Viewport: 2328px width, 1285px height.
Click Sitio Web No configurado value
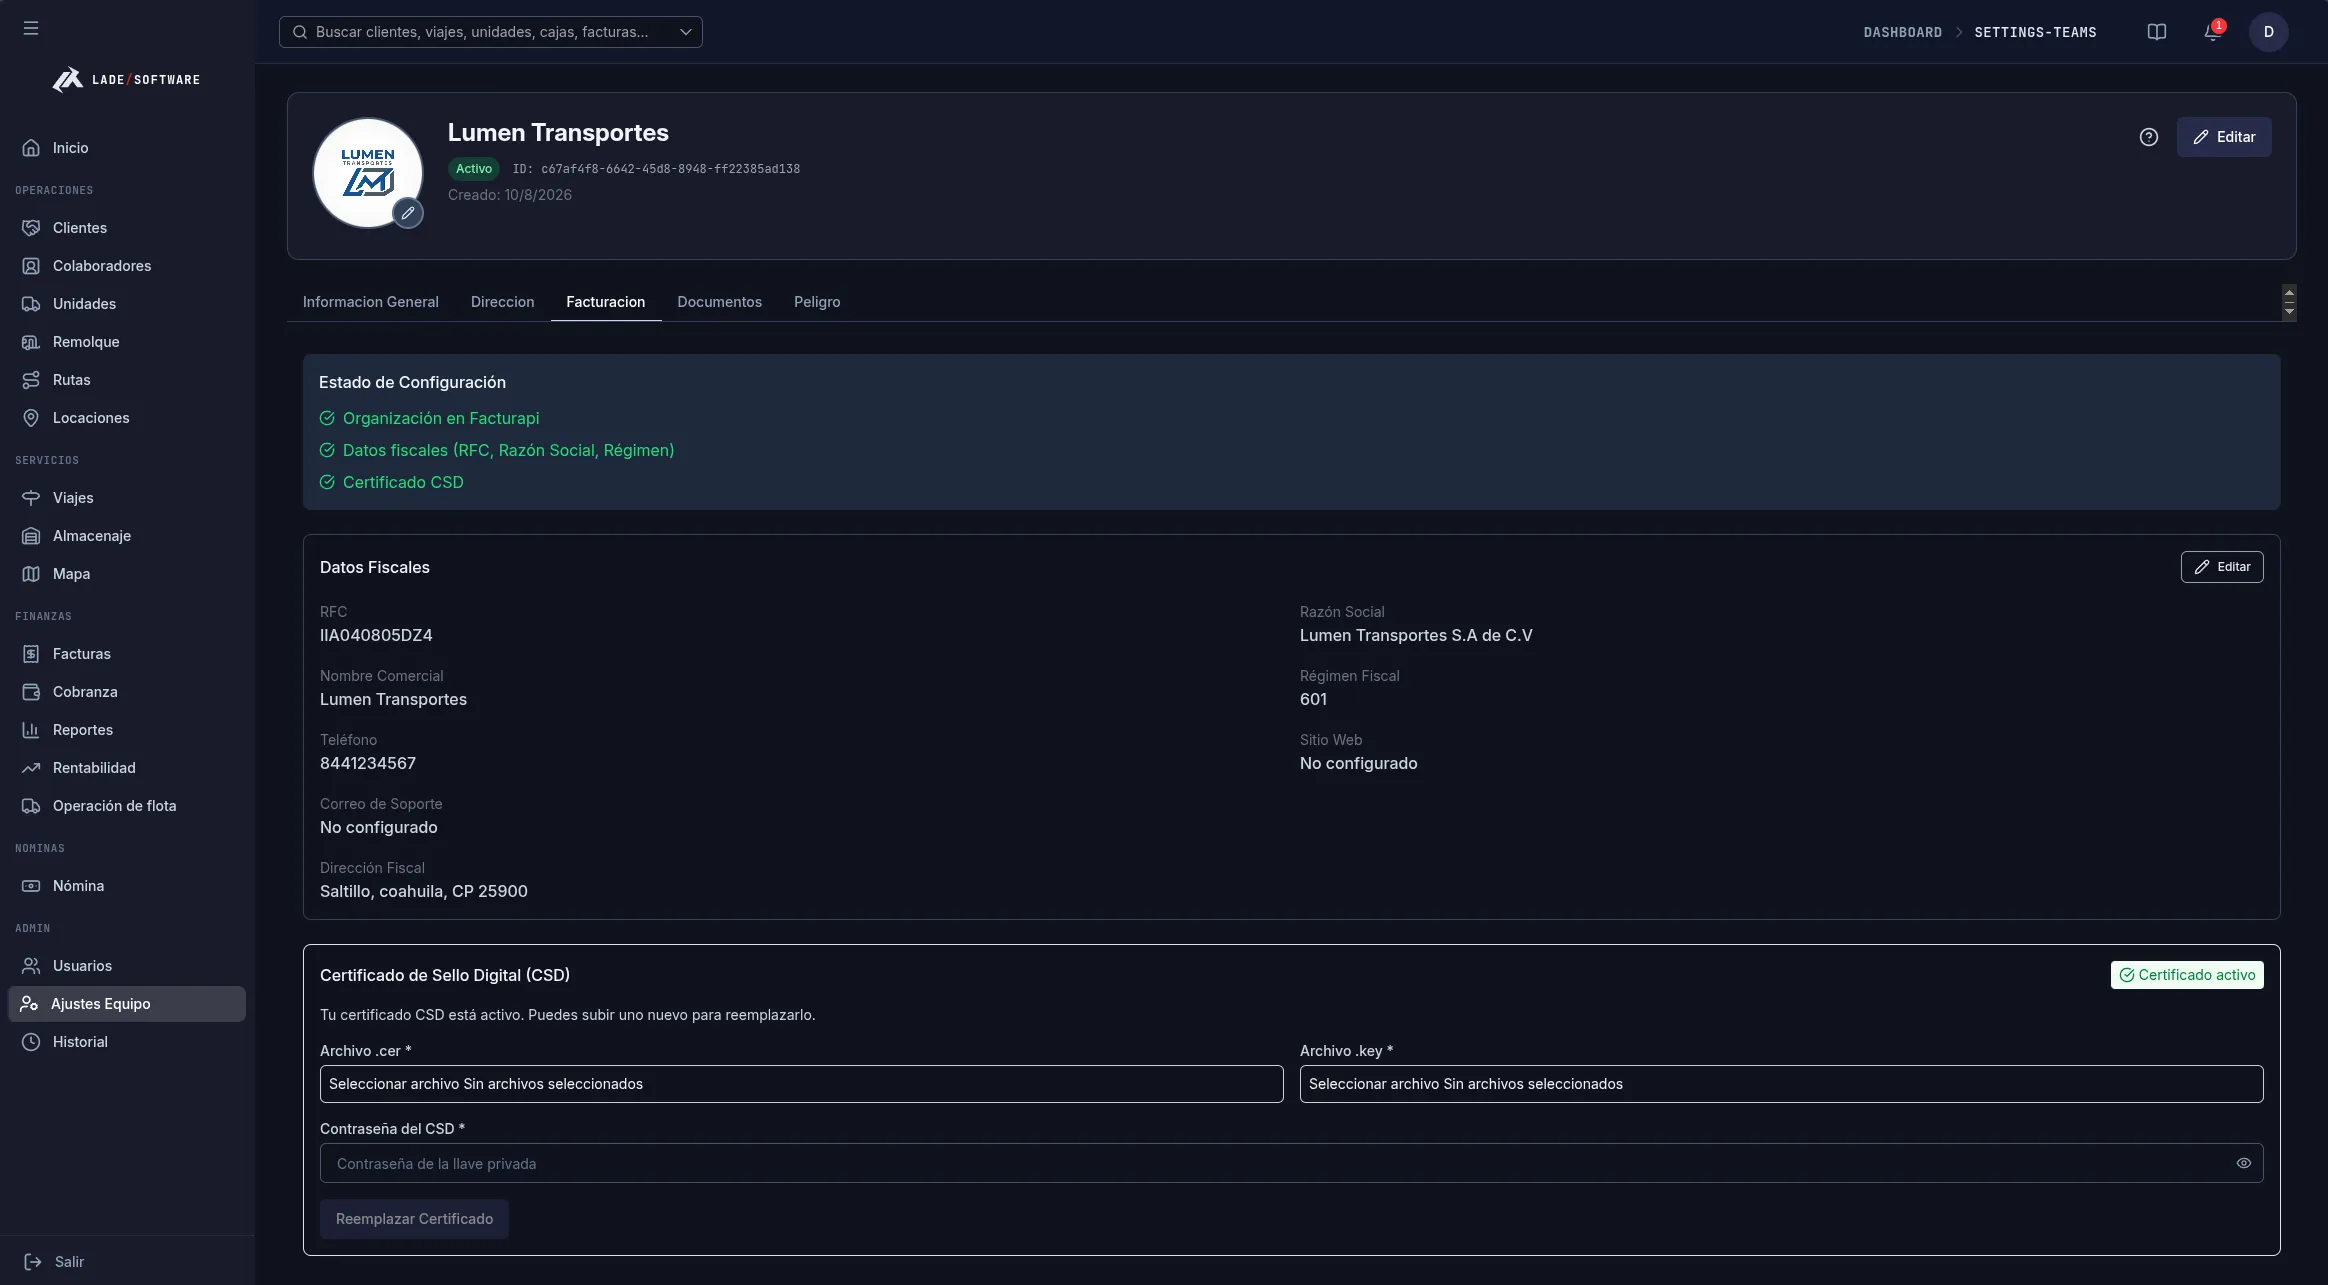(x=1359, y=763)
